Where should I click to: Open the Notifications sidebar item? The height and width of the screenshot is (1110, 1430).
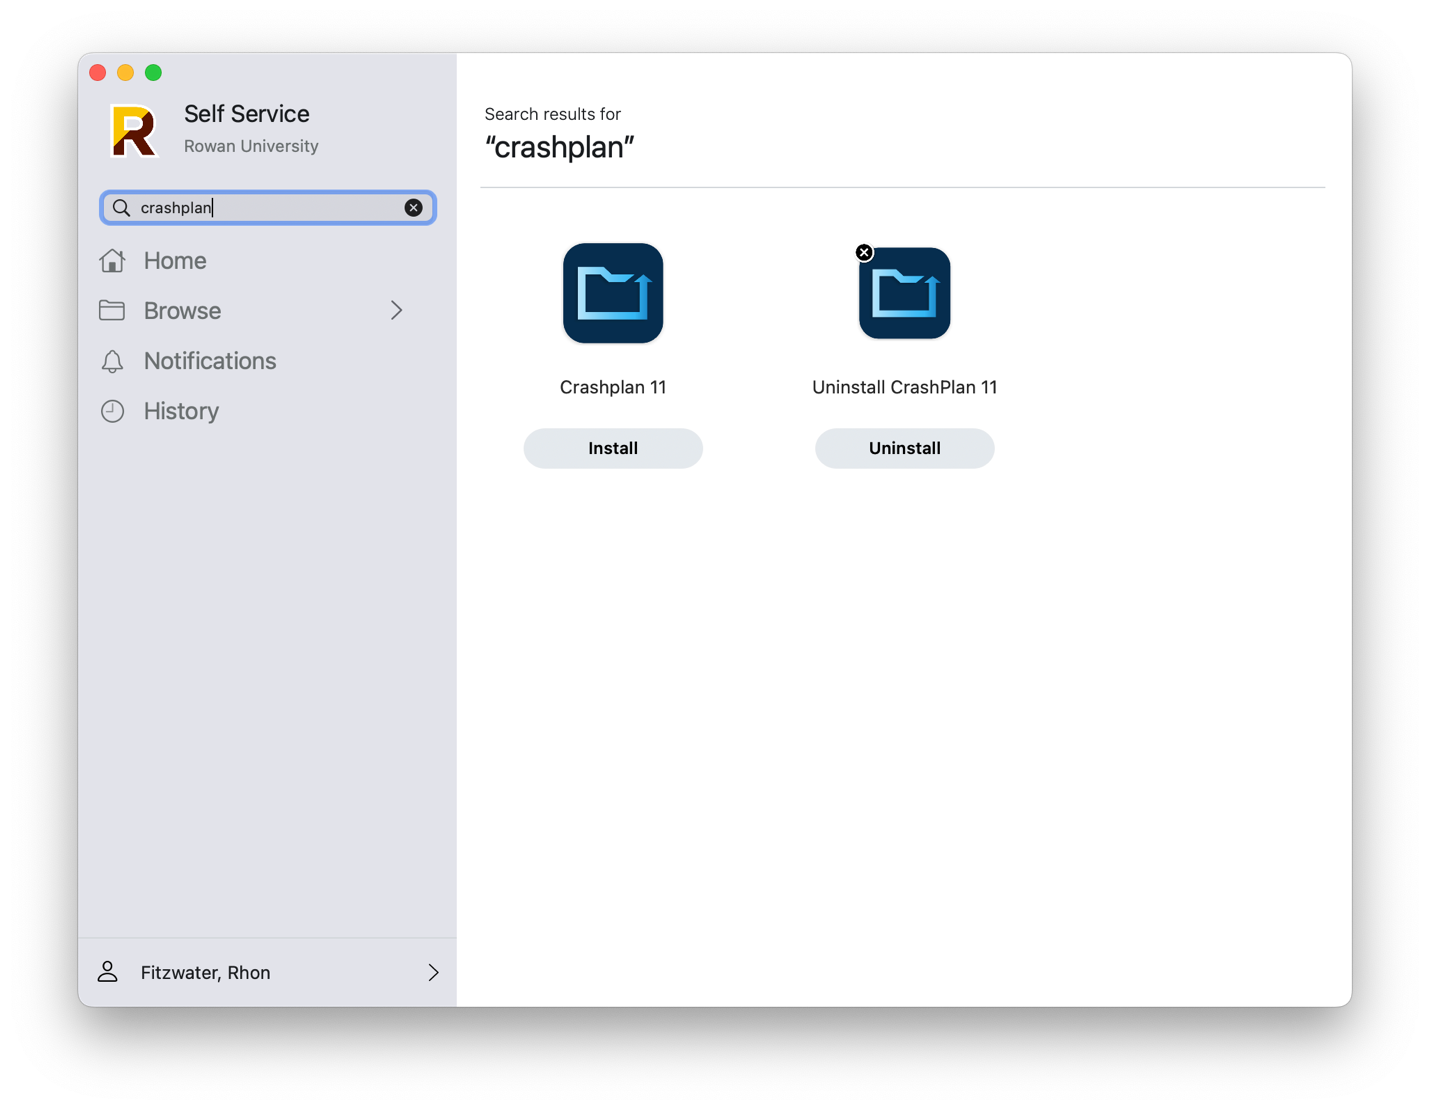click(x=210, y=361)
